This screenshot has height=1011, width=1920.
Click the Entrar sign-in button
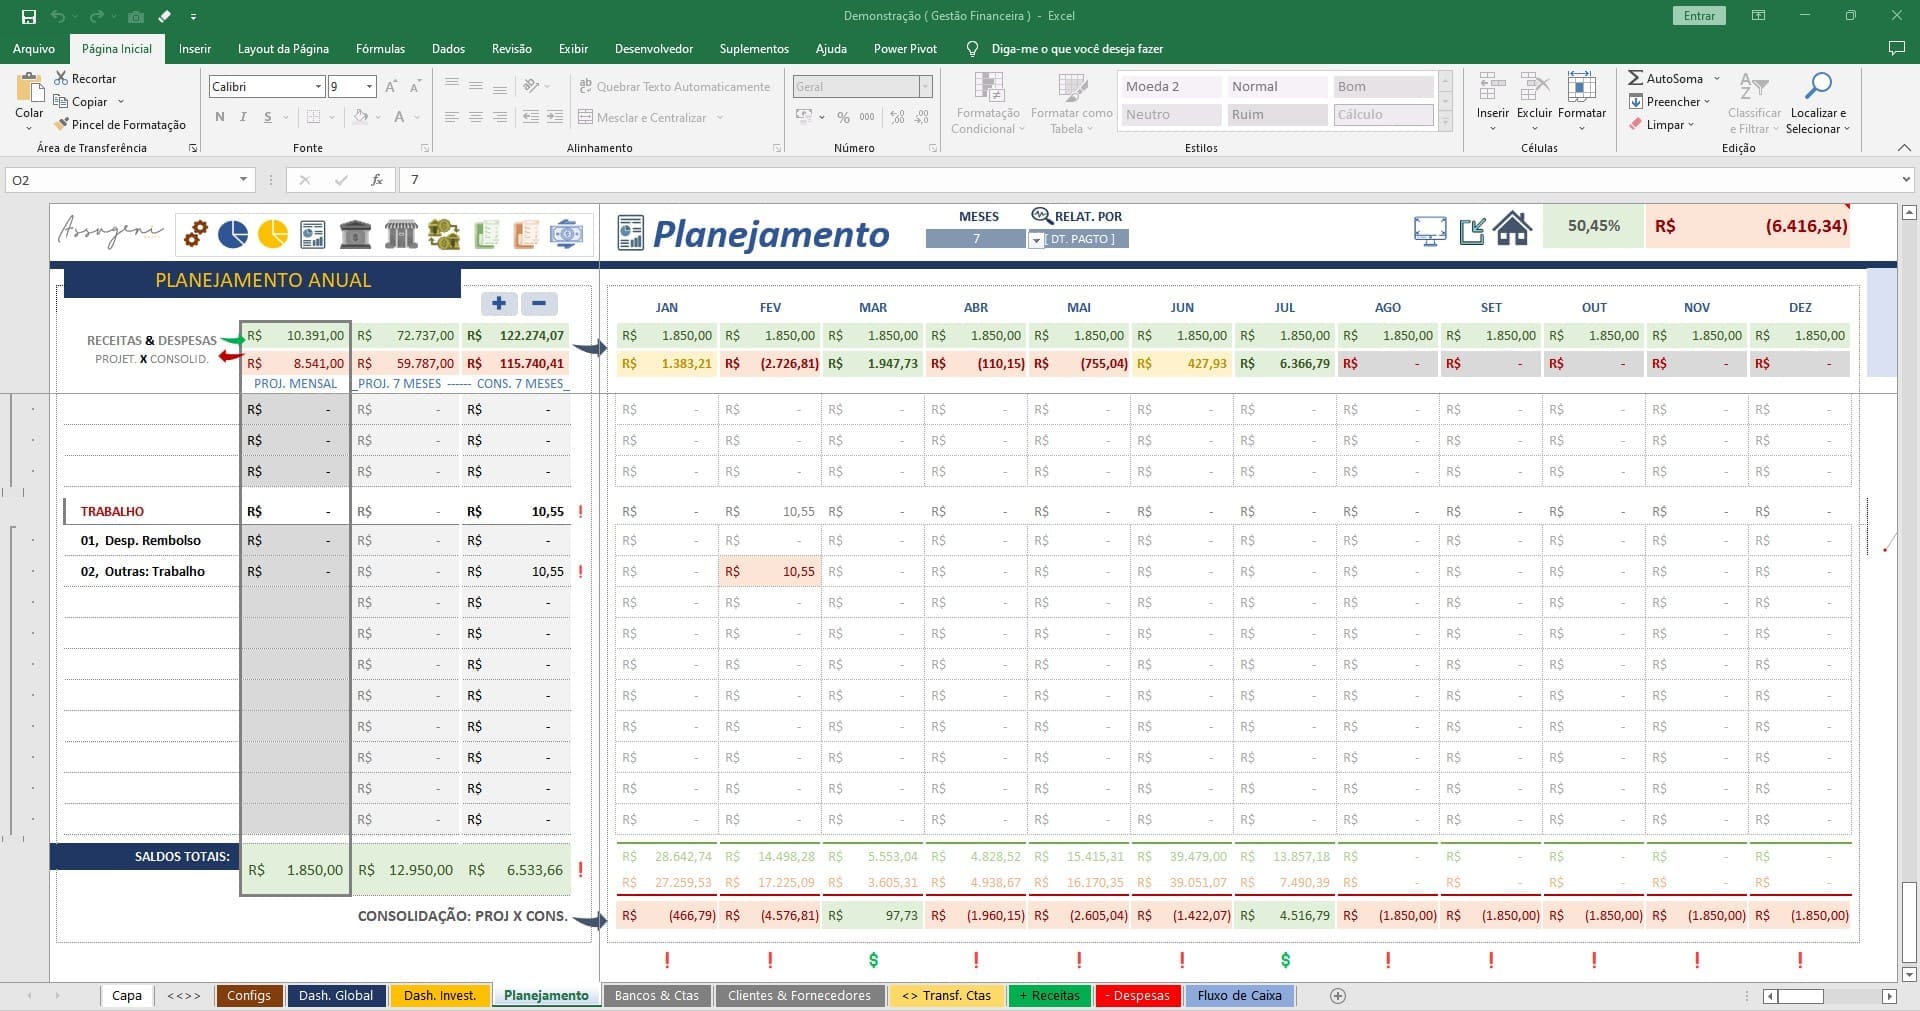1699,16
